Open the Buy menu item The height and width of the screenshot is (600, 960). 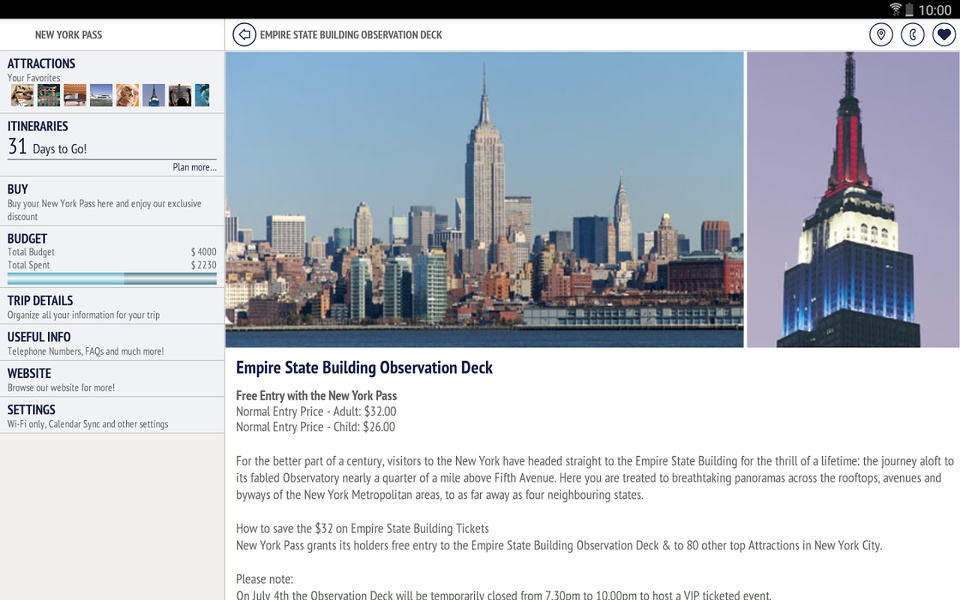(112, 201)
